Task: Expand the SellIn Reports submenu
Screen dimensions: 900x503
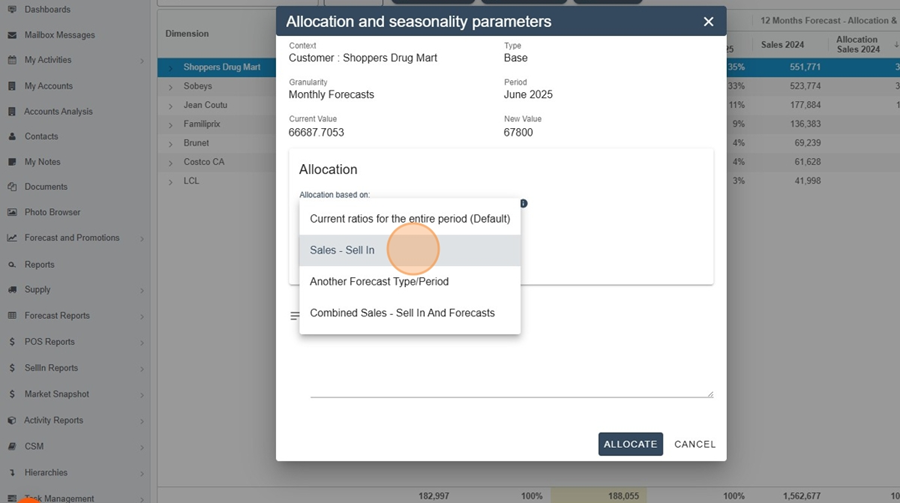Action: point(142,369)
